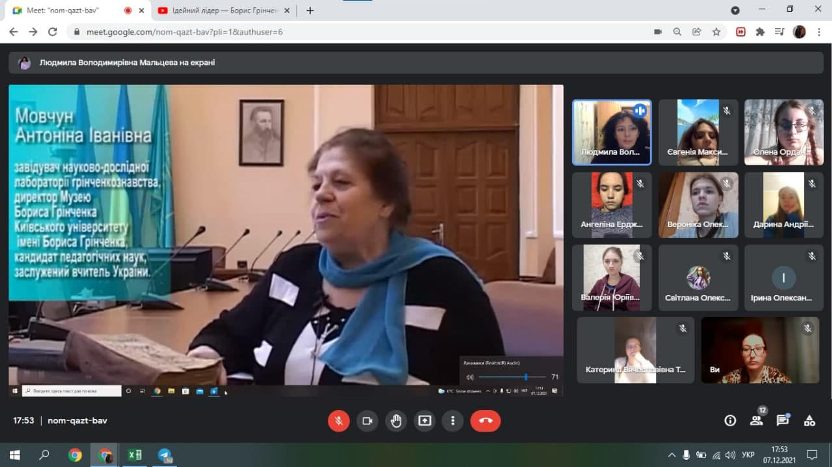The image size is (832, 467).
Task: Open Telegram from the taskbar
Action: pos(165,455)
